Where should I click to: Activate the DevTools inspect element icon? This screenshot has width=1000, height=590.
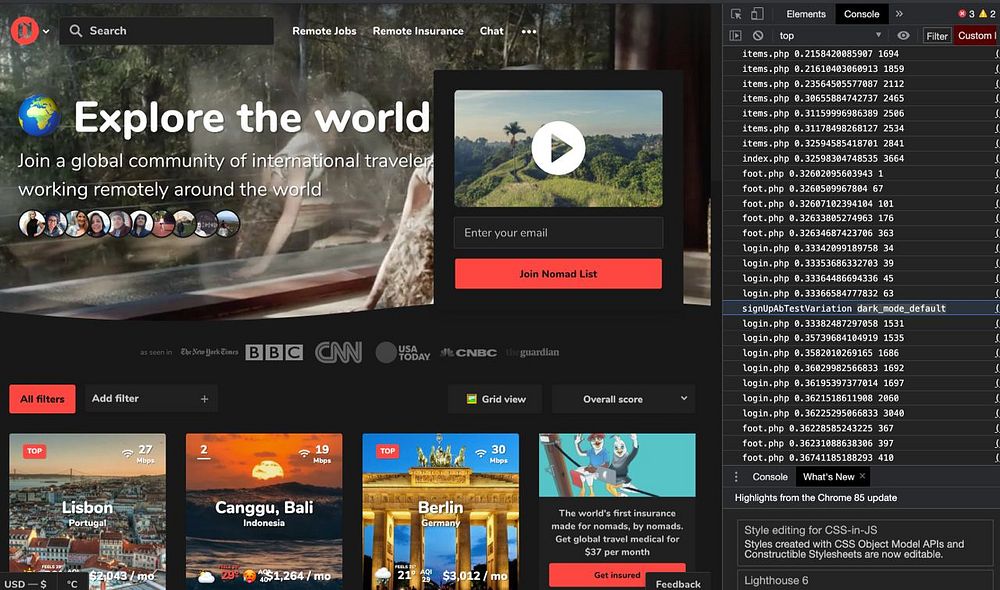[x=736, y=14]
